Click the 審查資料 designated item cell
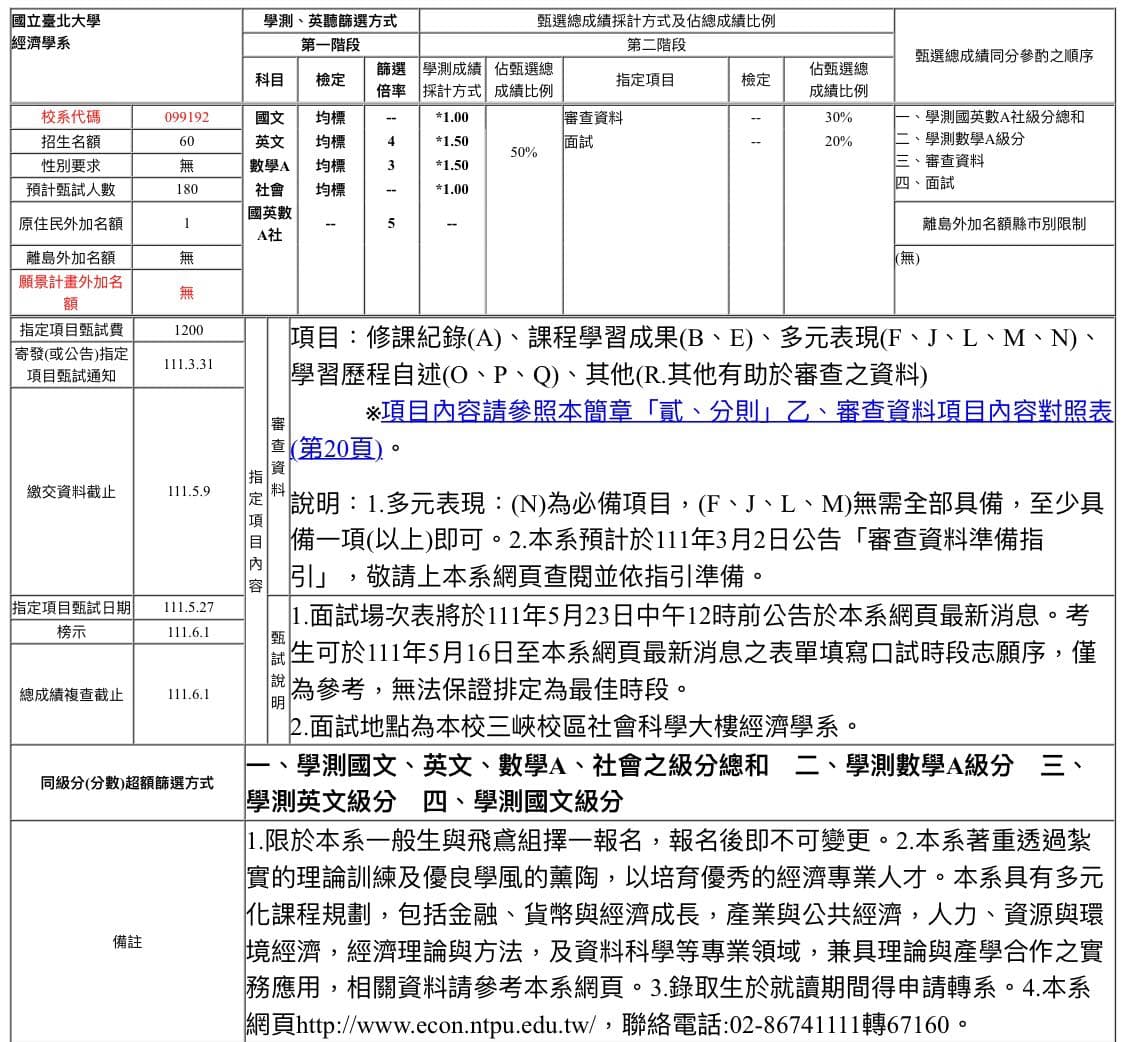 645,118
